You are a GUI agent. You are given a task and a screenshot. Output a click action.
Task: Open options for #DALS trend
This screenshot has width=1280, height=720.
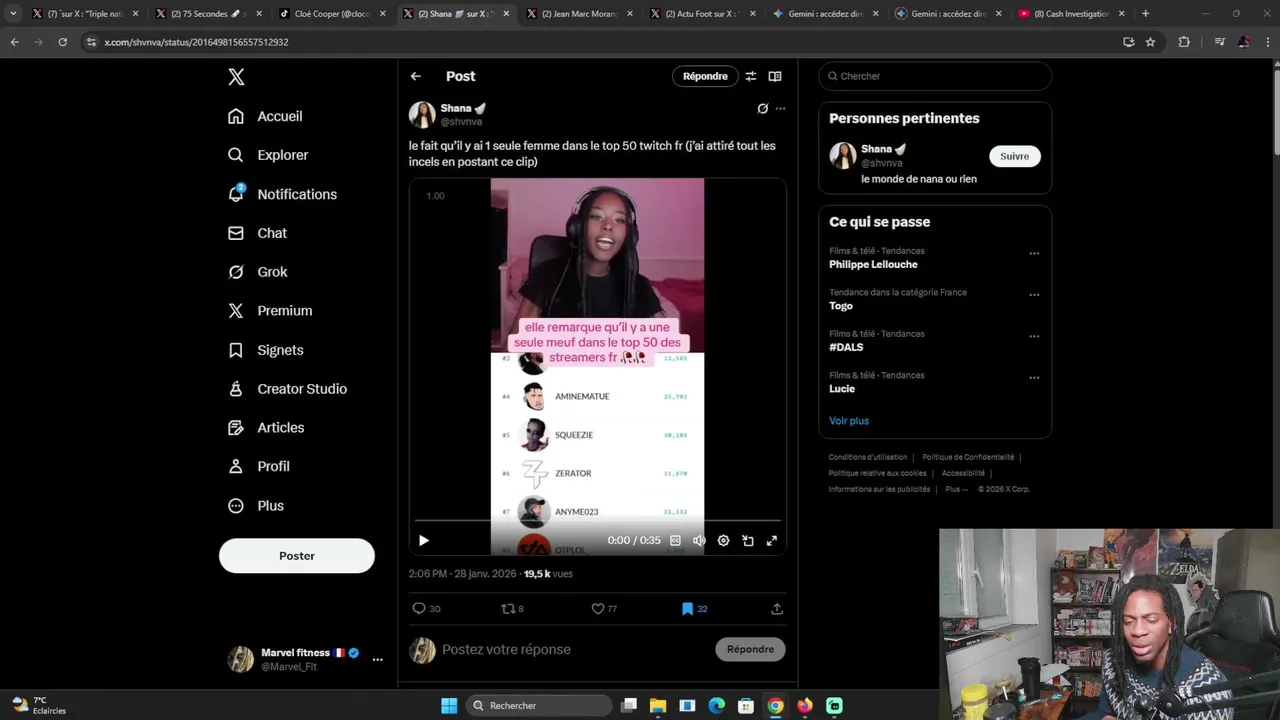click(x=1034, y=337)
